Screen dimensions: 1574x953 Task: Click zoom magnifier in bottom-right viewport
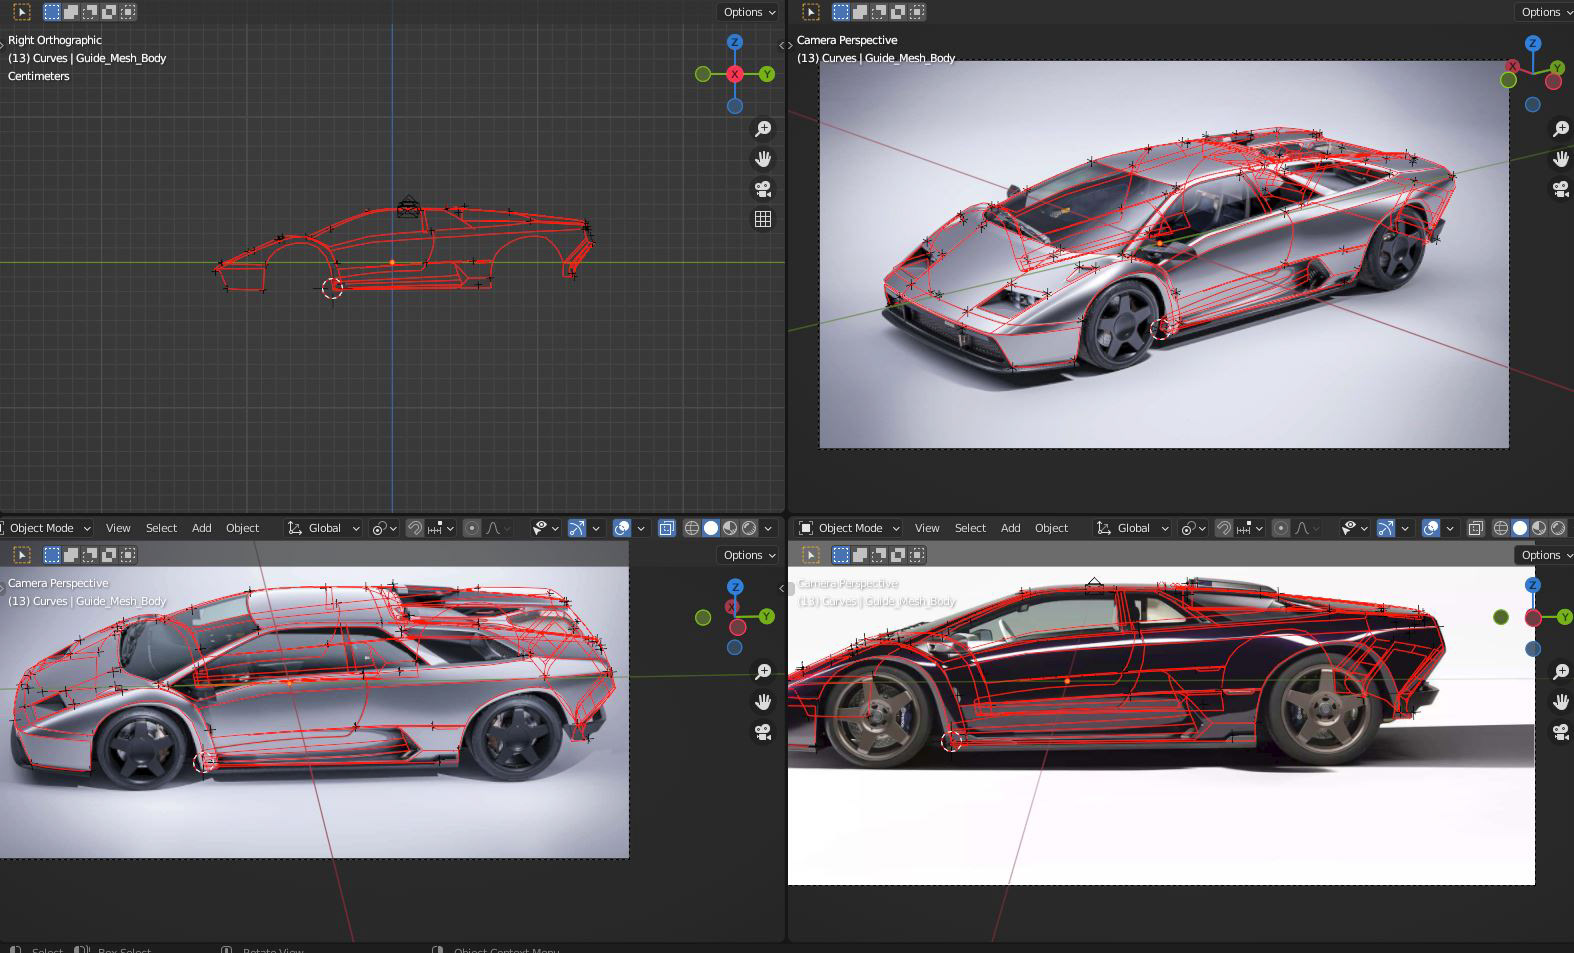1561,672
